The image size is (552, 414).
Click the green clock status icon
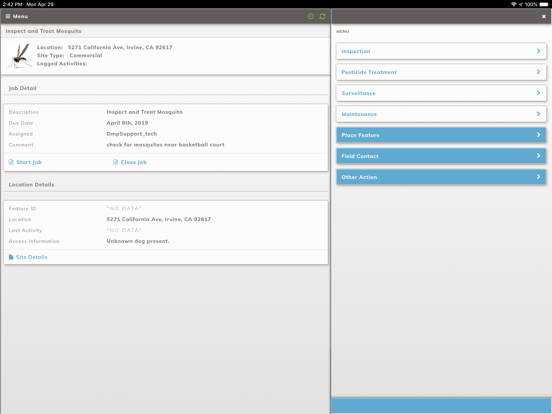[x=311, y=16]
